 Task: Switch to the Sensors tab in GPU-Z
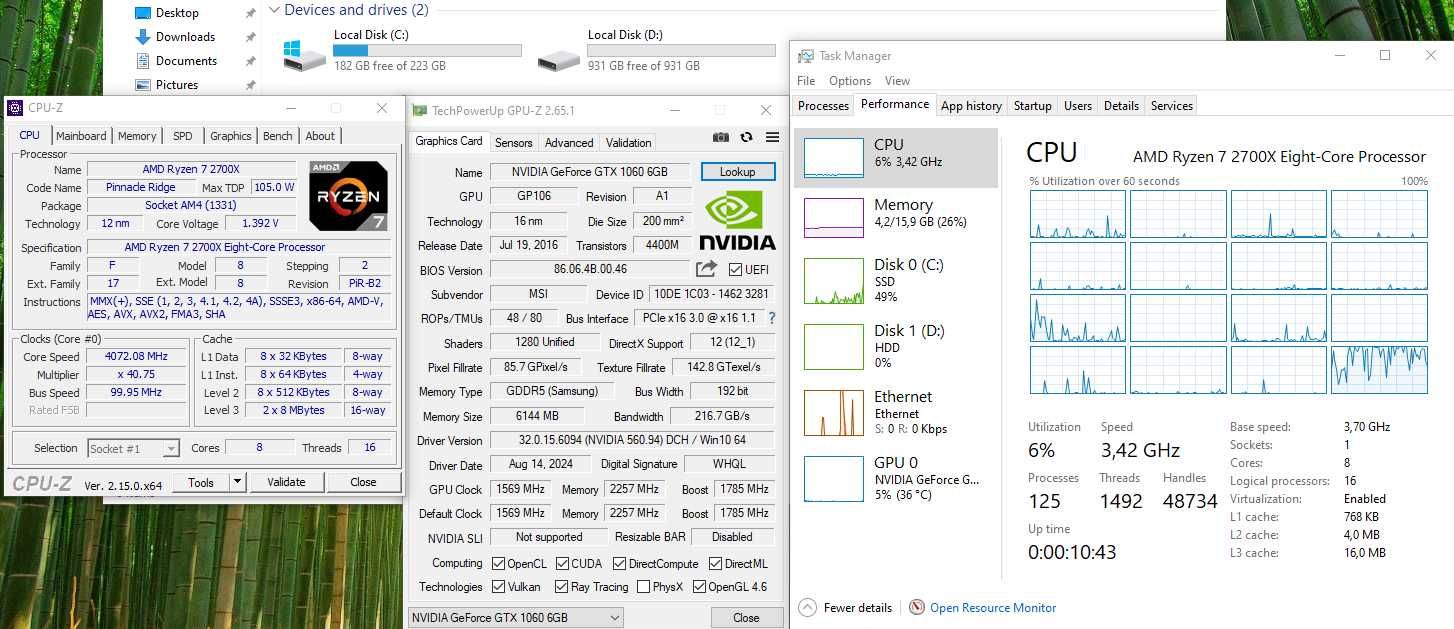[x=514, y=142]
